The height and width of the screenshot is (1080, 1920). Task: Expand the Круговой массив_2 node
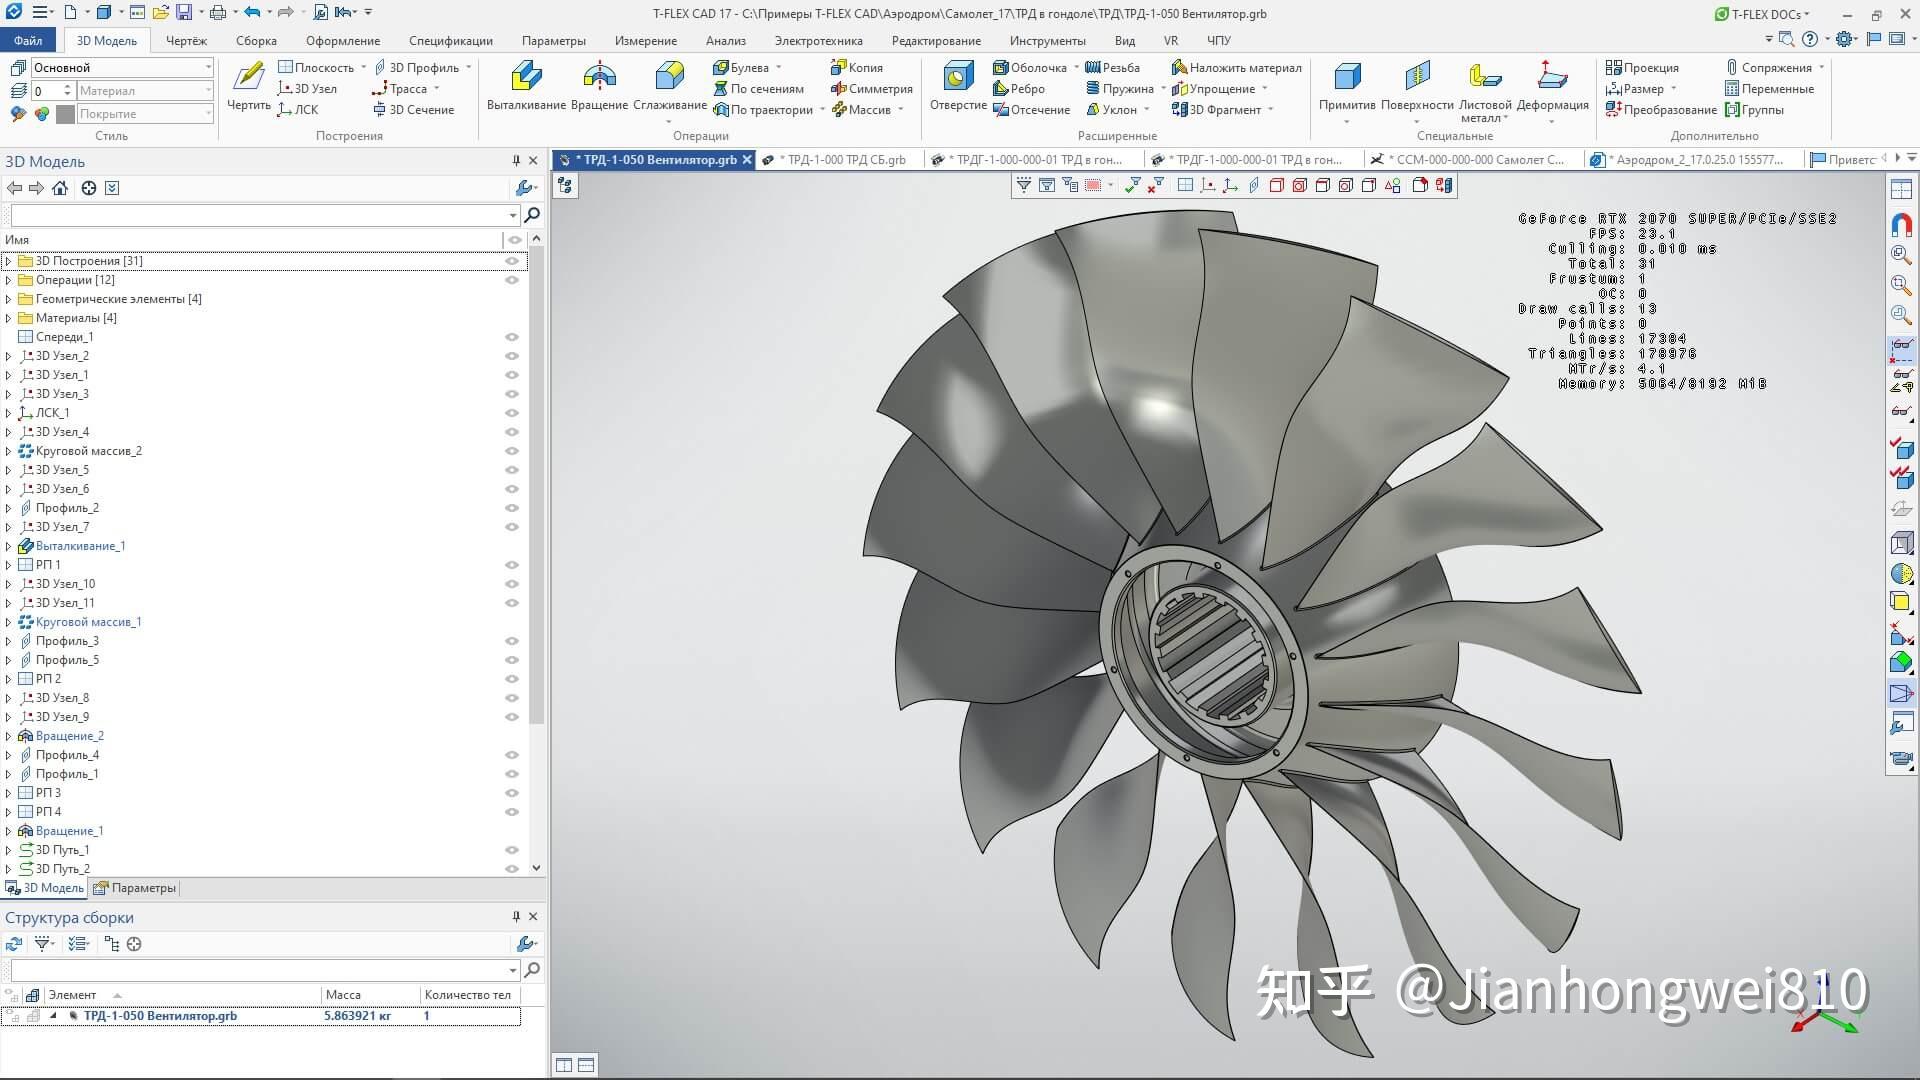(x=9, y=451)
